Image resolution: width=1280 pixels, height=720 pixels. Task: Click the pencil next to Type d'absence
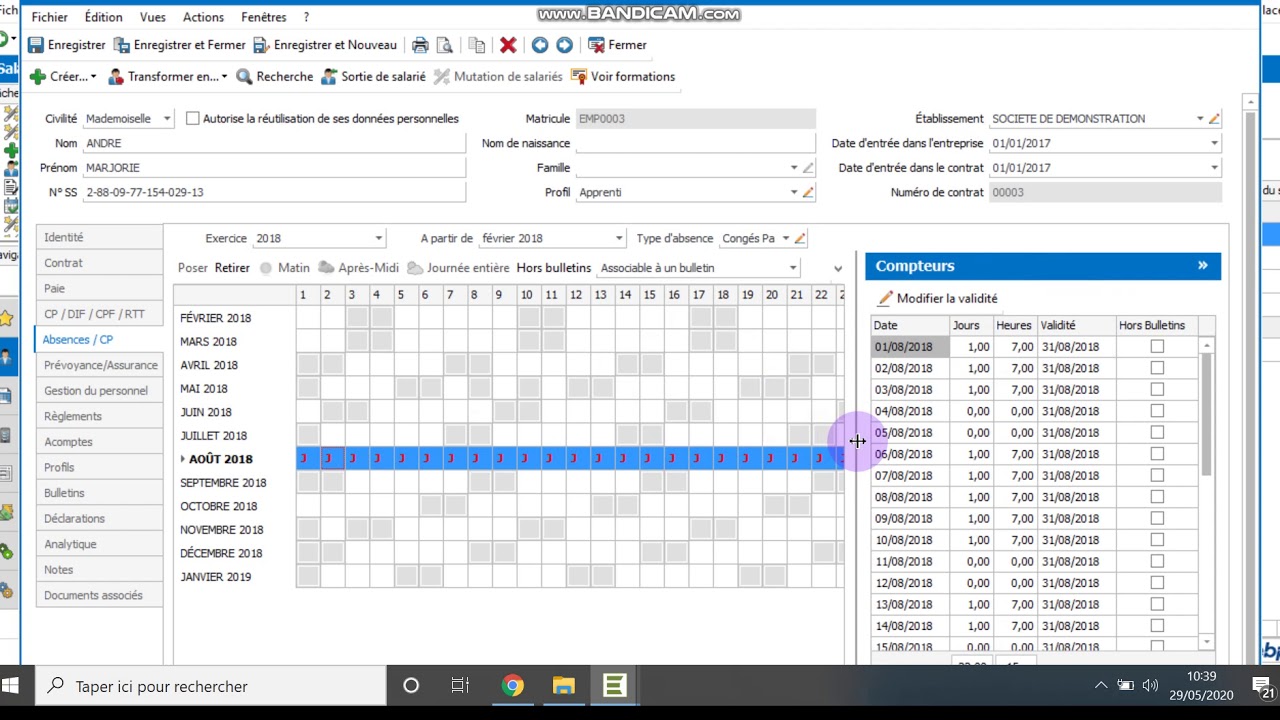point(800,238)
